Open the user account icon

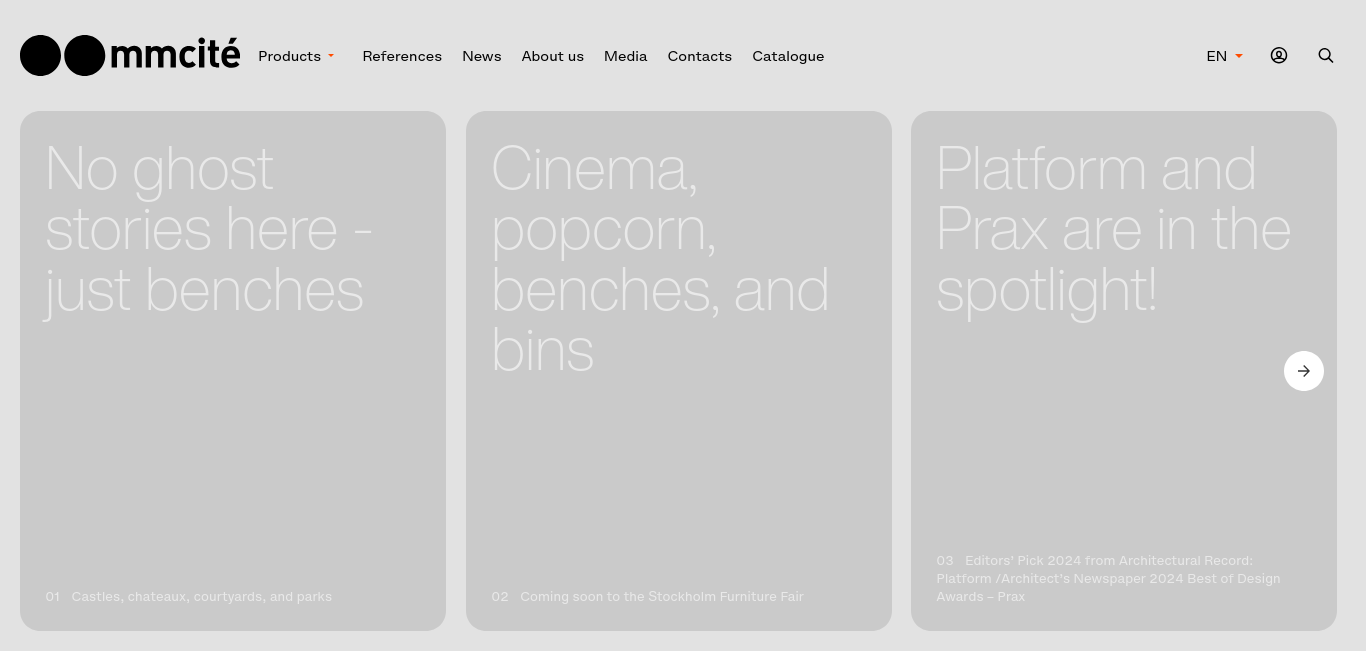pos(1279,56)
